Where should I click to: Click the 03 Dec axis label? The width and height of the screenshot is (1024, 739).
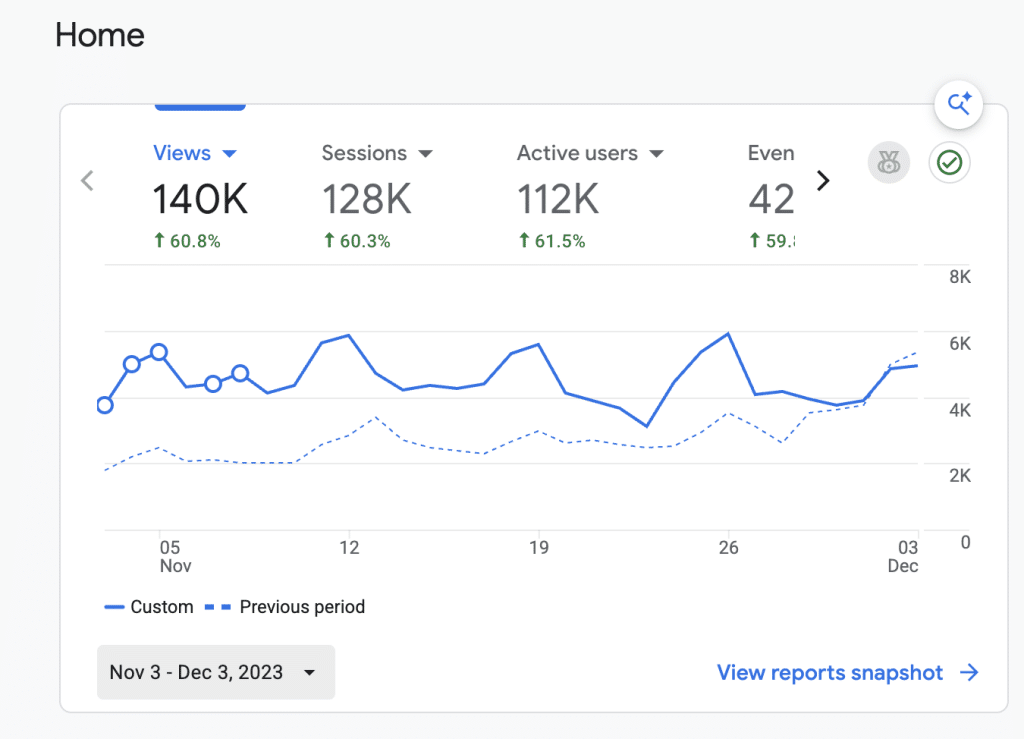903,556
